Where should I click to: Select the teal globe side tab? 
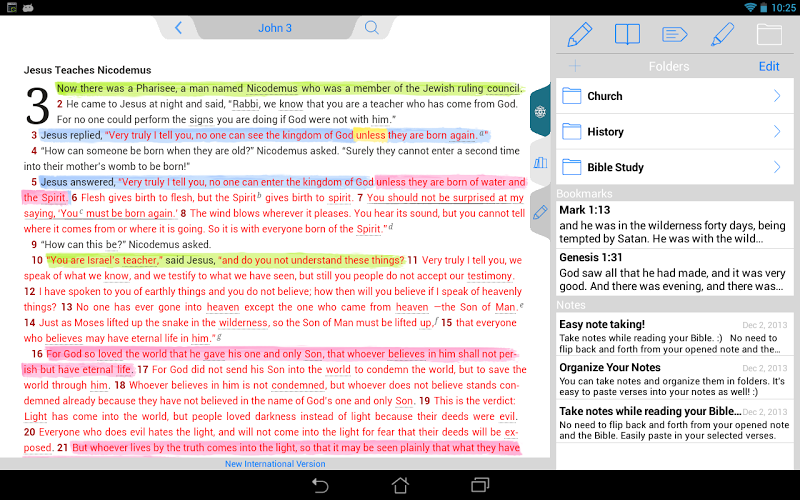tap(540, 112)
